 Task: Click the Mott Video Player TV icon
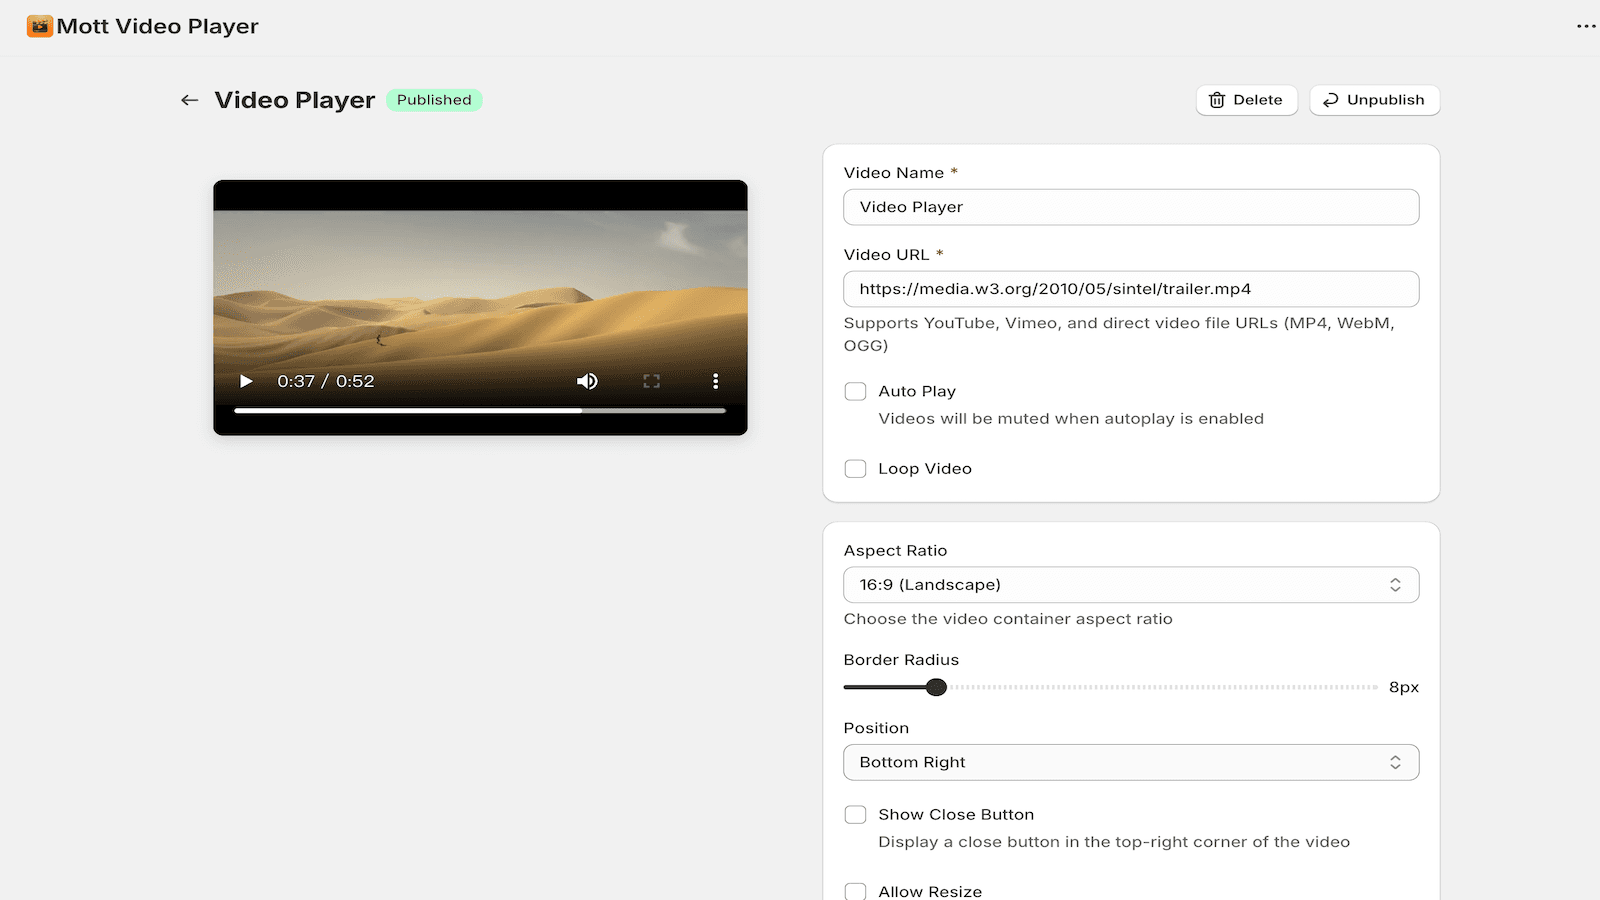[39, 26]
